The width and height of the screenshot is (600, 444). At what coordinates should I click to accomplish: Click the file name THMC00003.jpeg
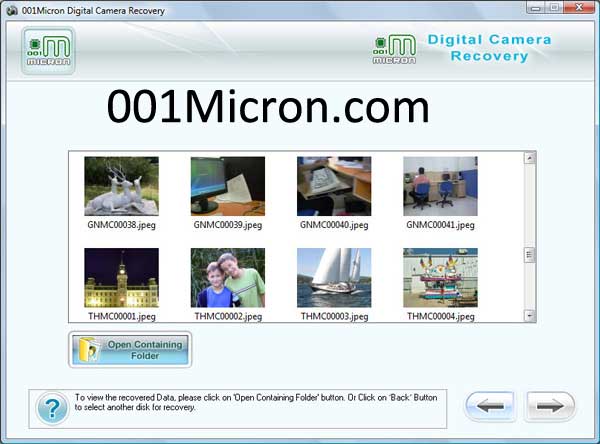point(334,317)
